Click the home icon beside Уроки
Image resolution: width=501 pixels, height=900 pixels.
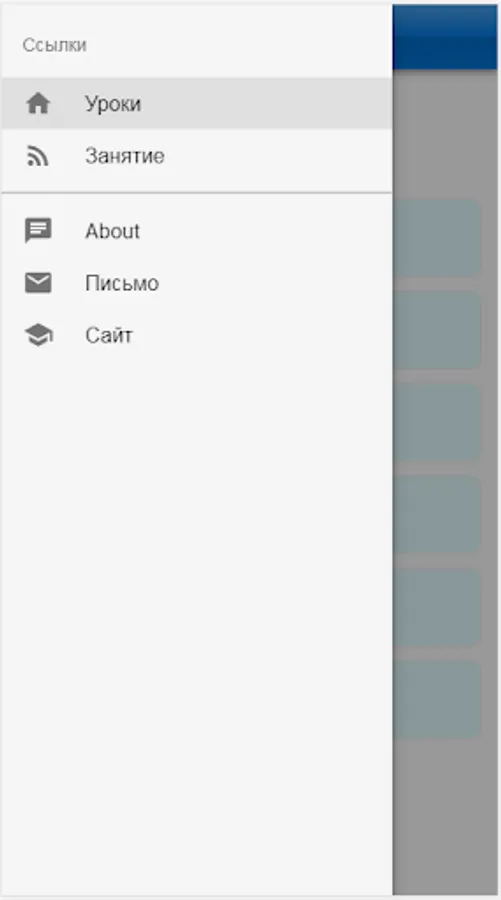tap(38, 104)
